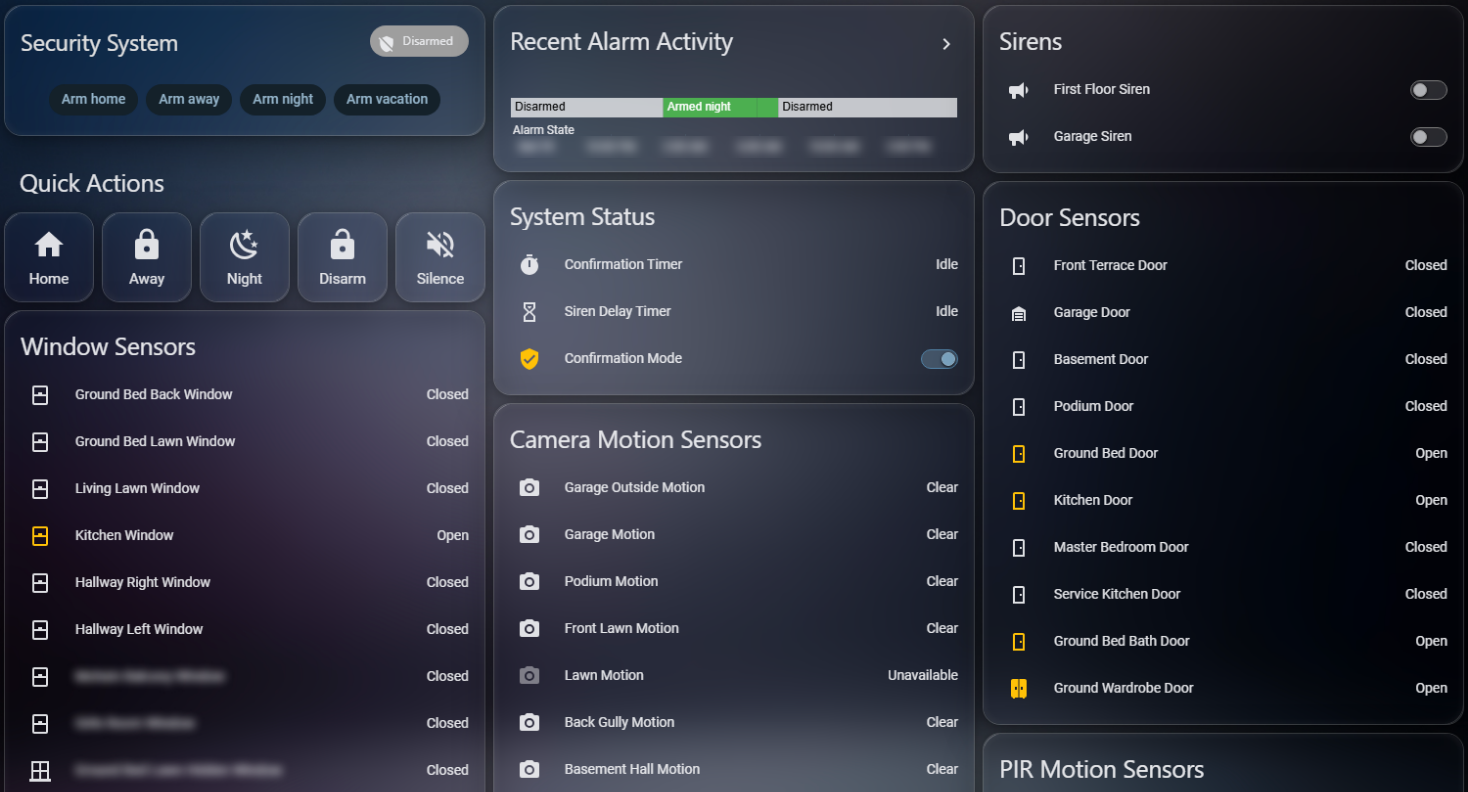Select the Night mode quick action
The width and height of the screenshot is (1468, 792).
point(244,244)
